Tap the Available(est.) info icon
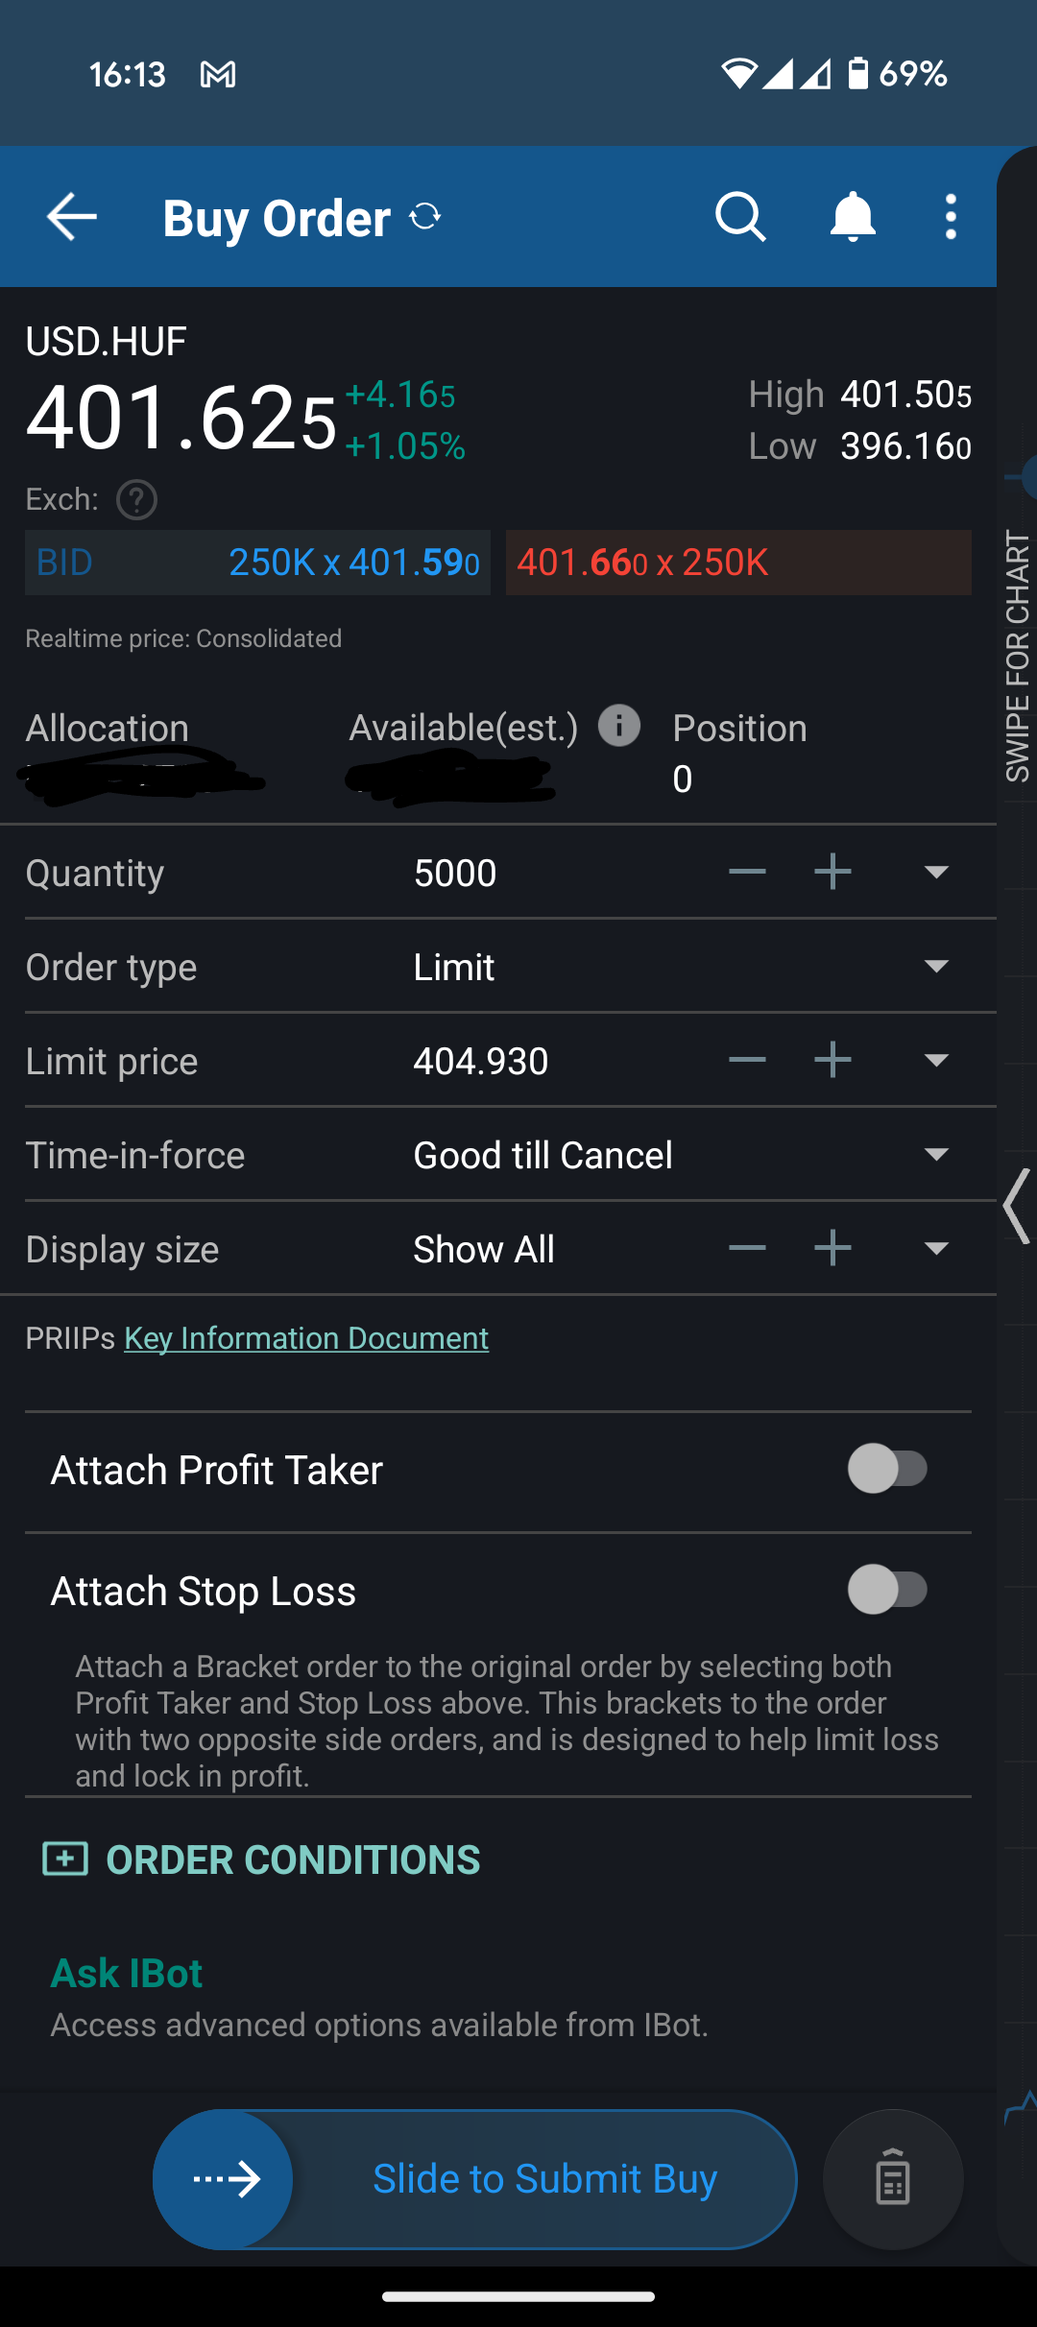This screenshot has height=2327, width=1037. click(619, 726)
